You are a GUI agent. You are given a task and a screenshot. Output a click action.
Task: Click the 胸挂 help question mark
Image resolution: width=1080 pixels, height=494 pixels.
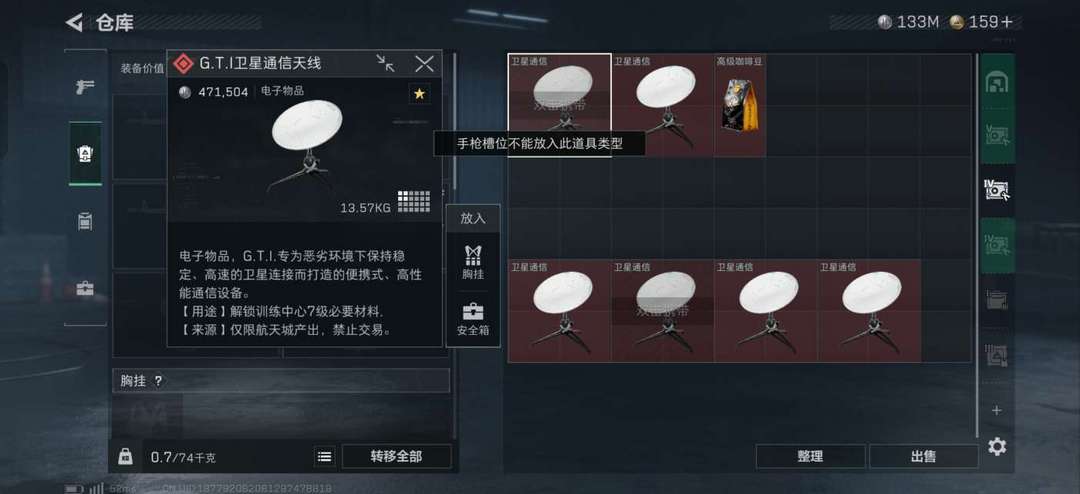pos(158,381)
